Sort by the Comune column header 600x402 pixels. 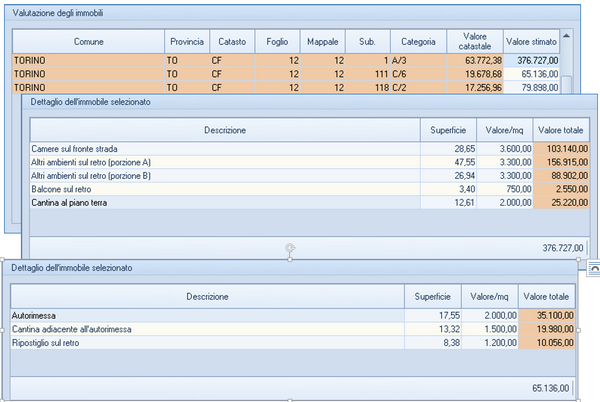pos(88,41)
